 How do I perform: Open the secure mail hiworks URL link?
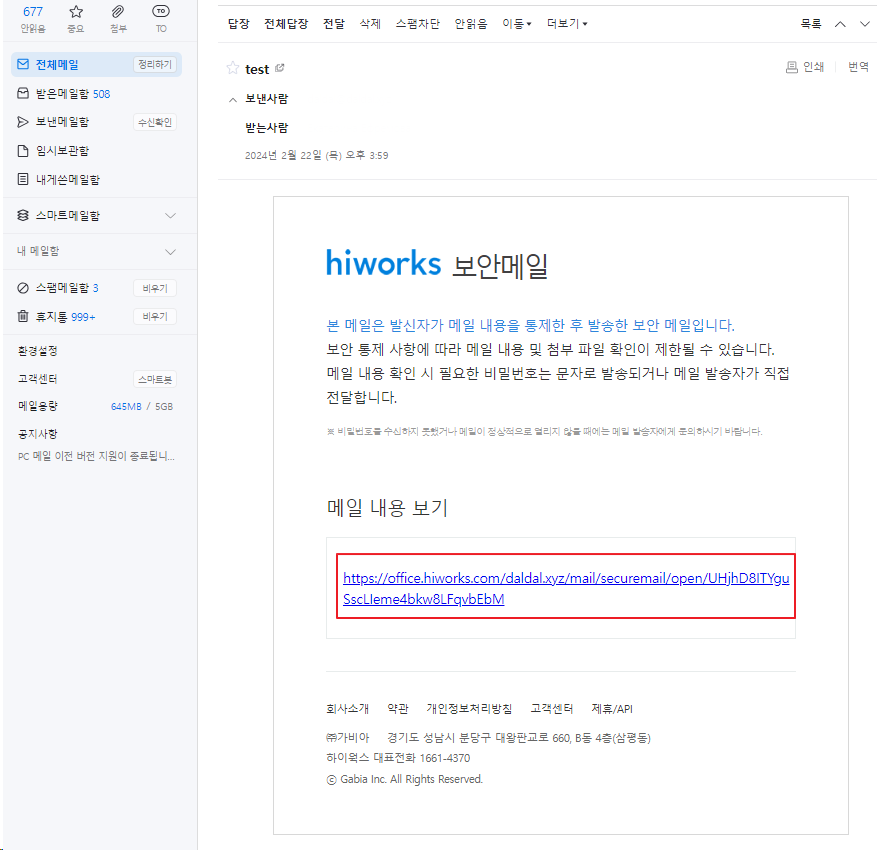[x=566, y=588]
